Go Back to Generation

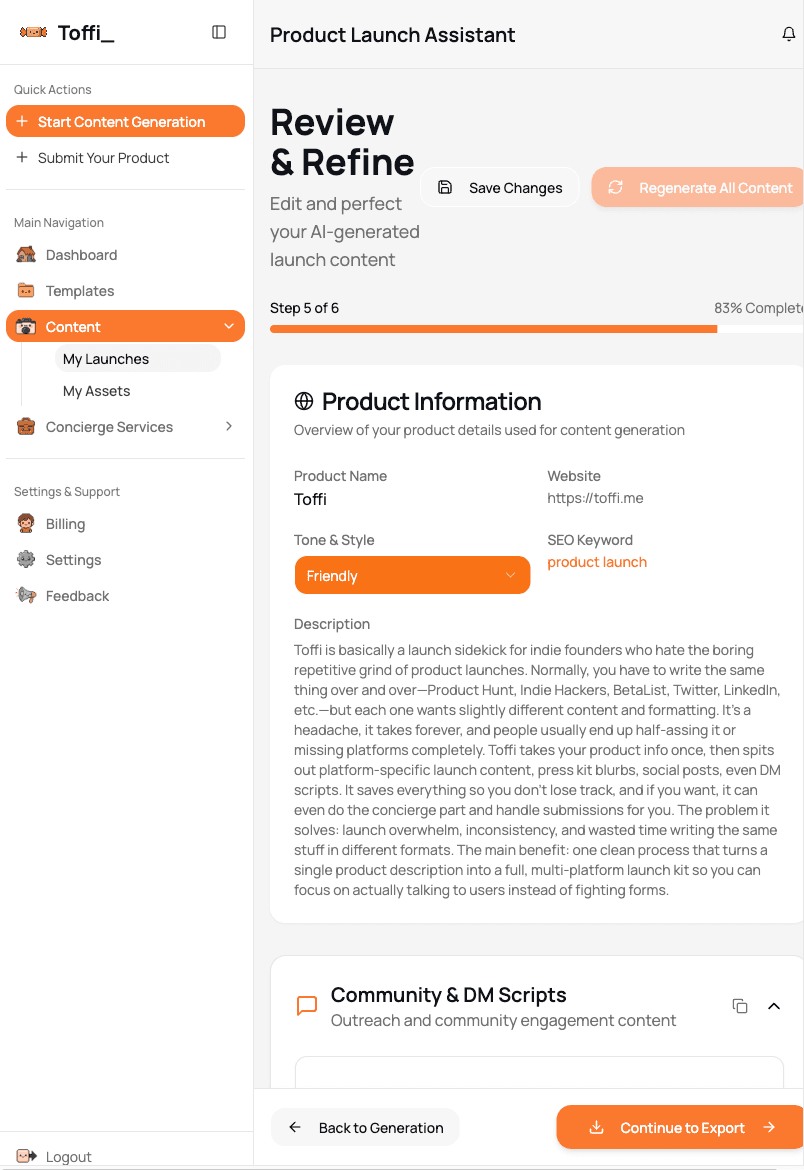coord(365,1127)
